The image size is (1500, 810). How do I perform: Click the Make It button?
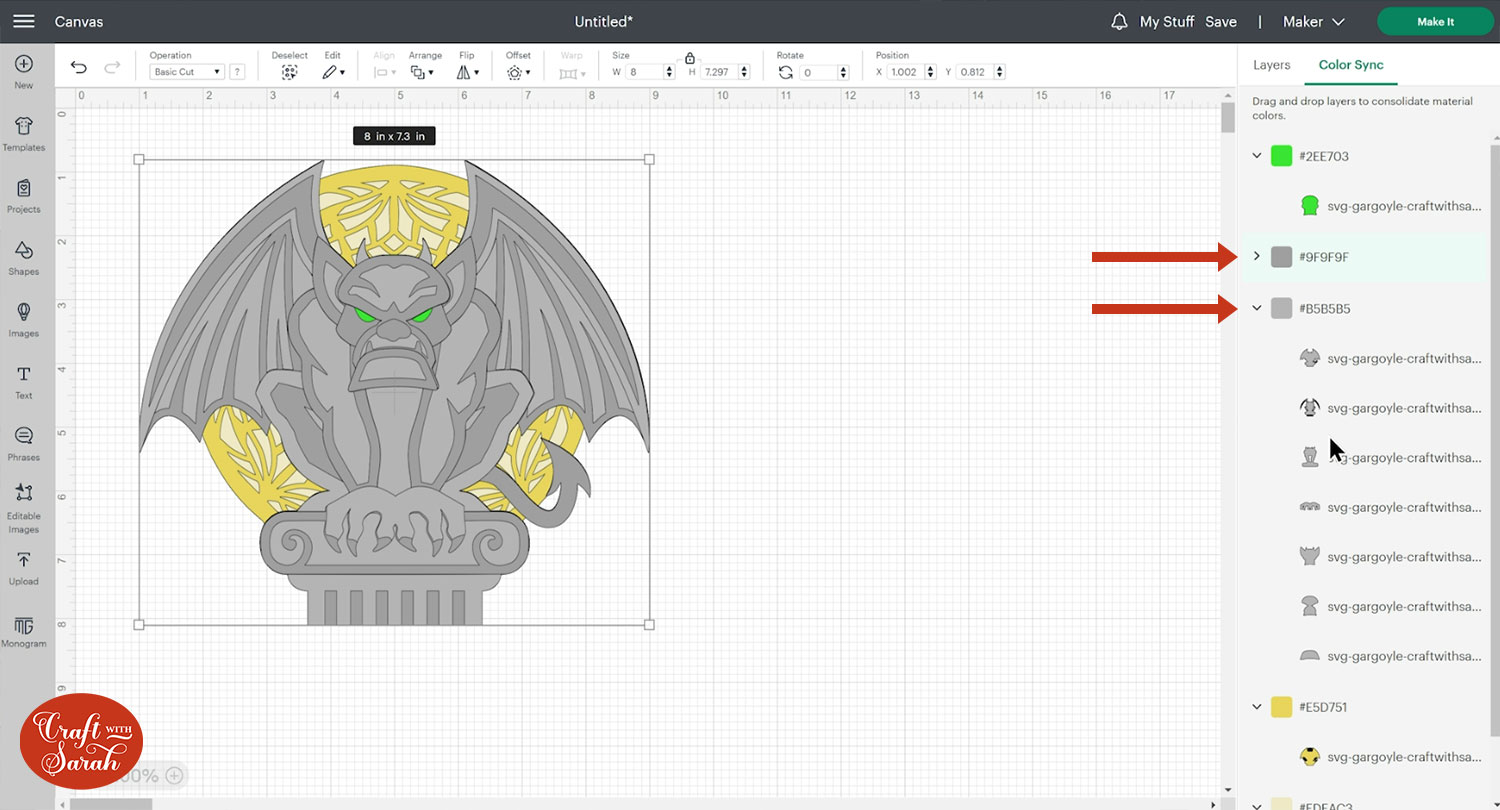pyautogui.click(x=1435, y=21)
